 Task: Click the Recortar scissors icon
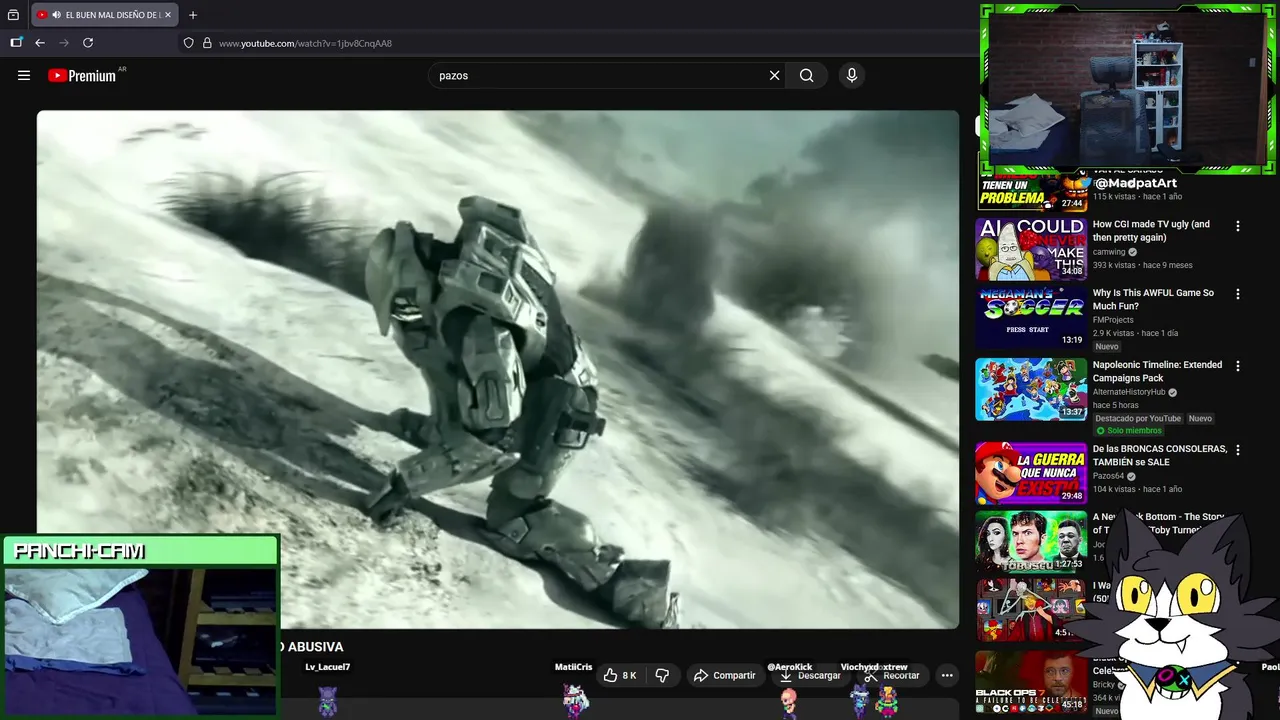click(x=870, y=675)
